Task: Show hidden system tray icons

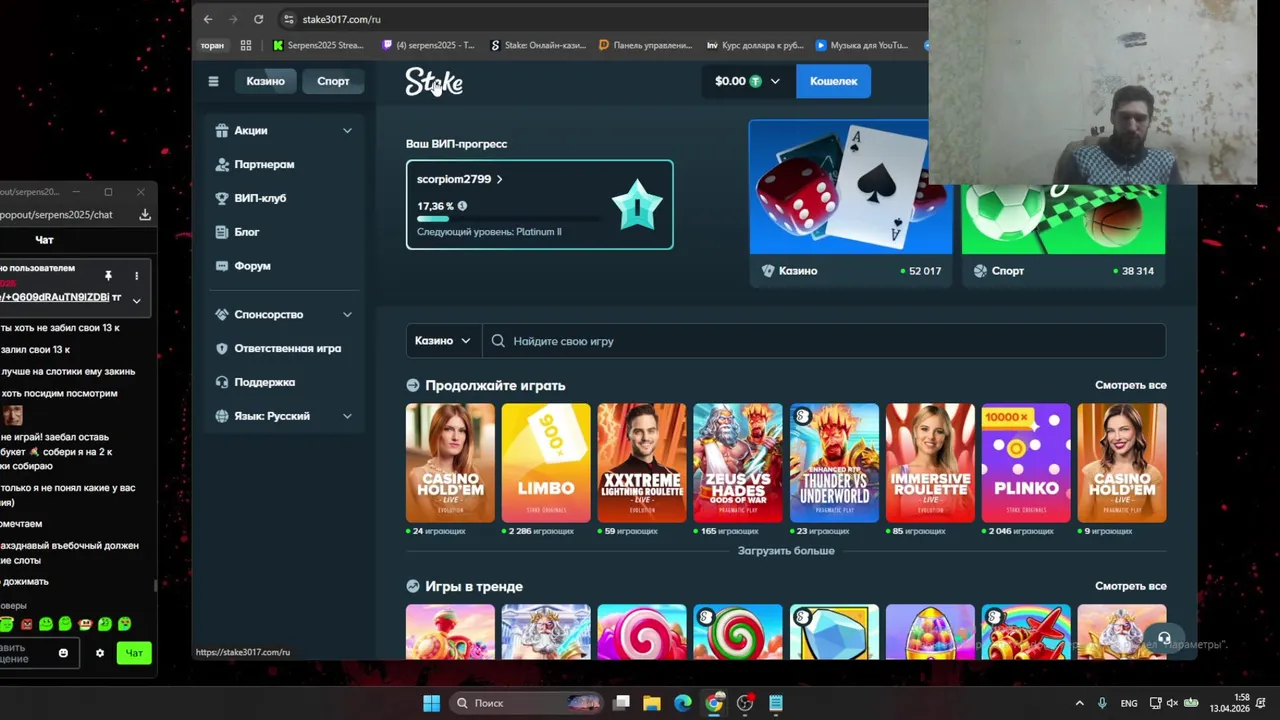Action: (x=1079, y=703)
